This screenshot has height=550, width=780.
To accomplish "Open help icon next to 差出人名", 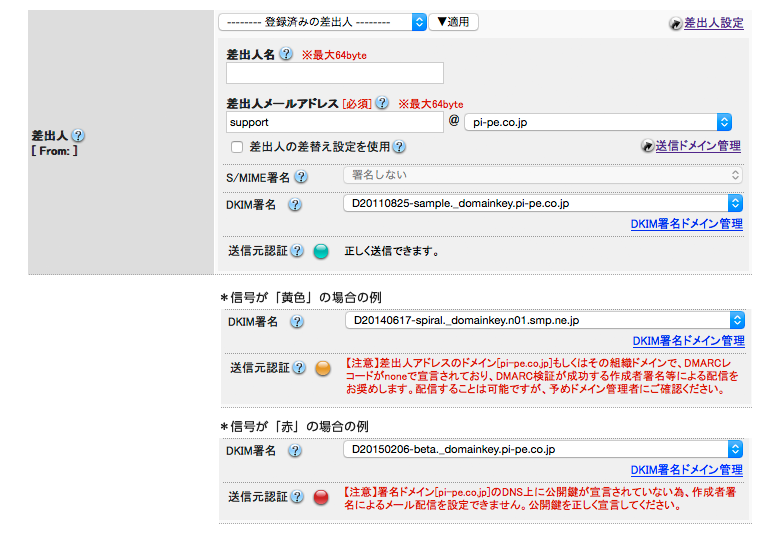I will [286, 54].
